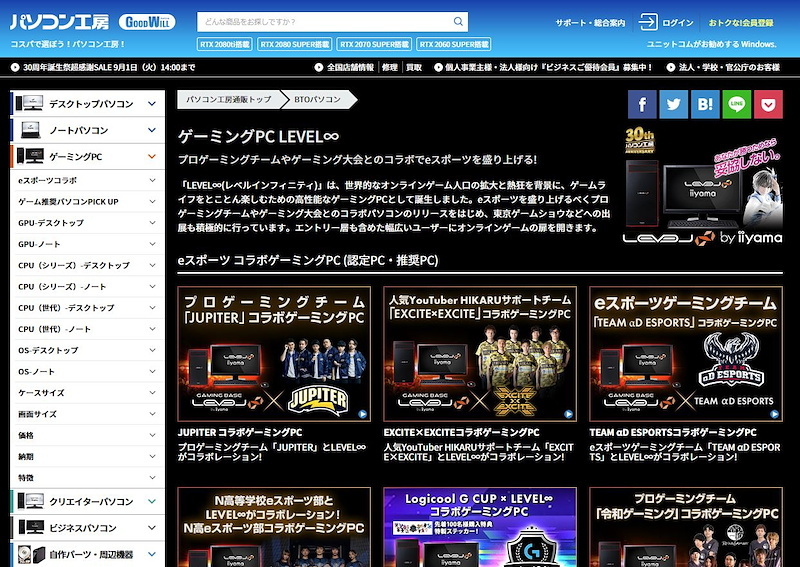Click gaming PC icon in sidebar

[30, 156]
